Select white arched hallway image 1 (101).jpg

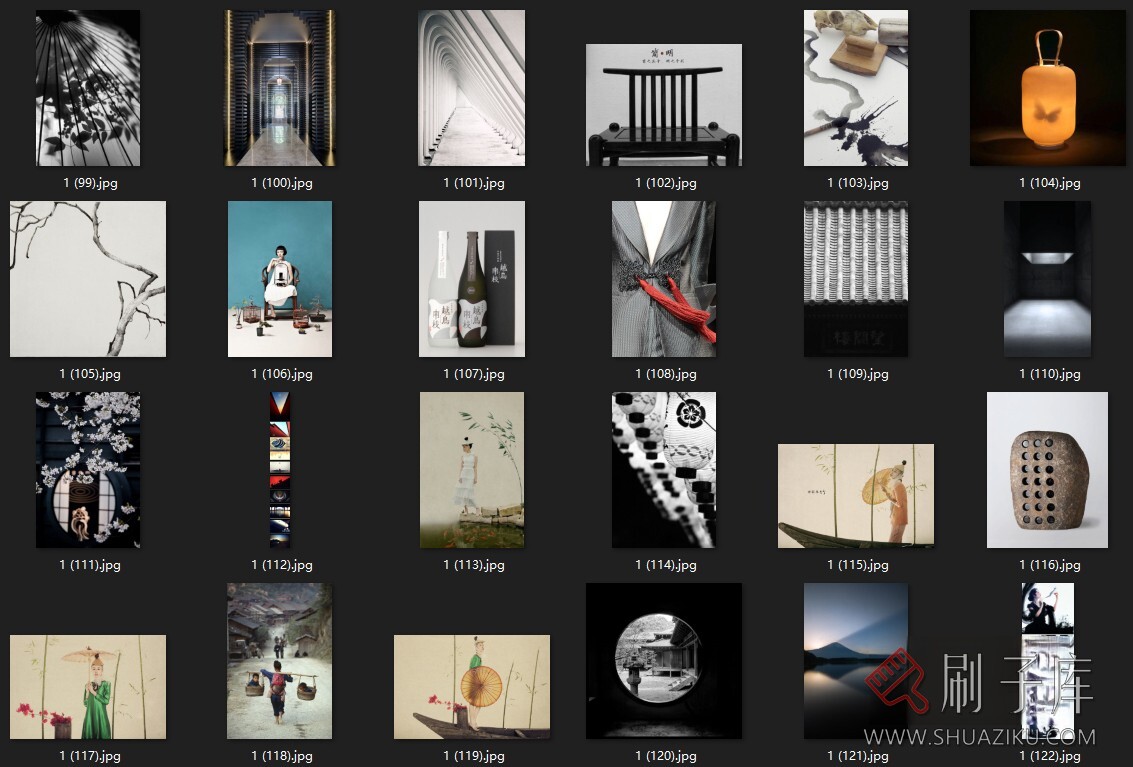tap(471, 88)
